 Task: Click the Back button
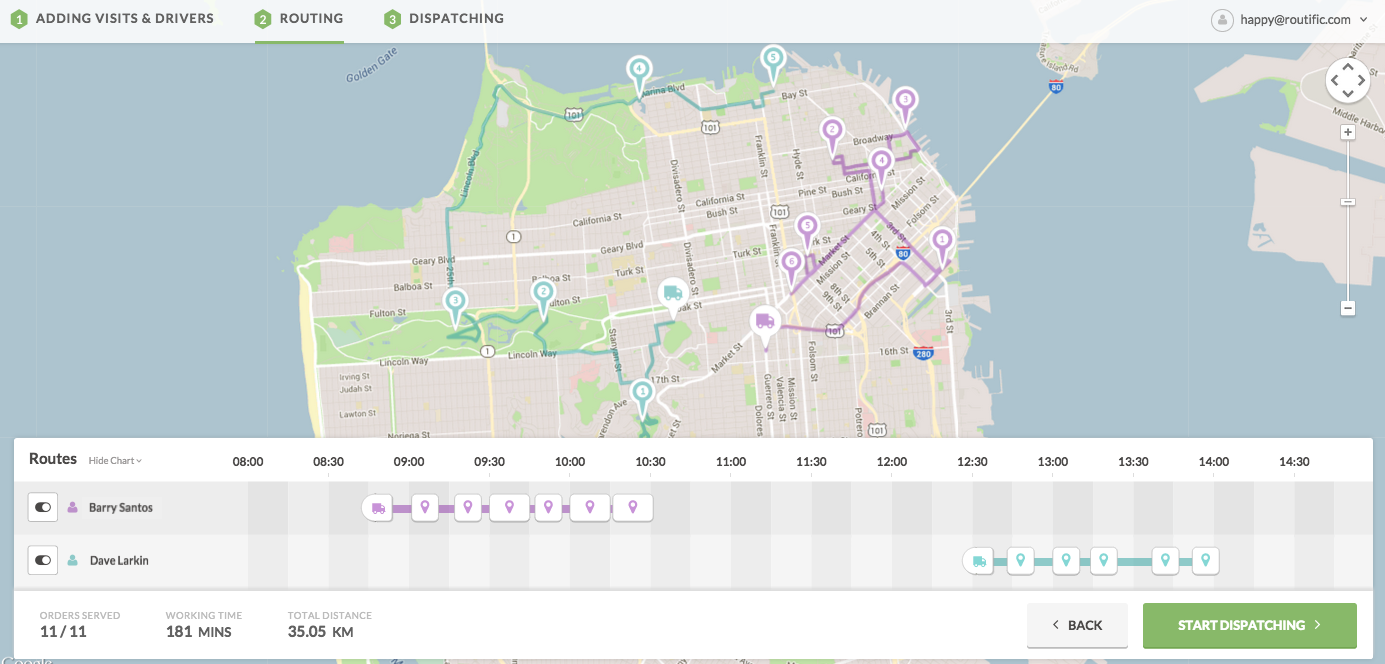click(1077, 625)
